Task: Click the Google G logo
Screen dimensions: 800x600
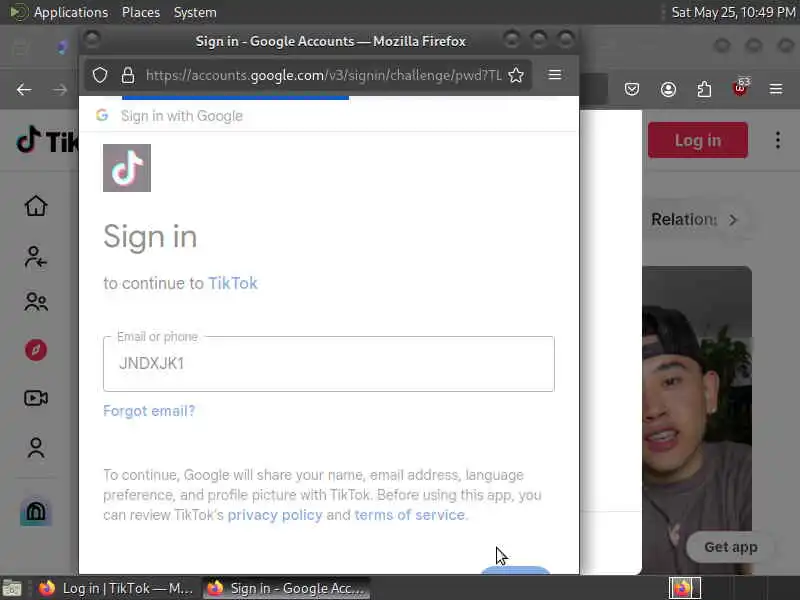Action: click(102, 115)
